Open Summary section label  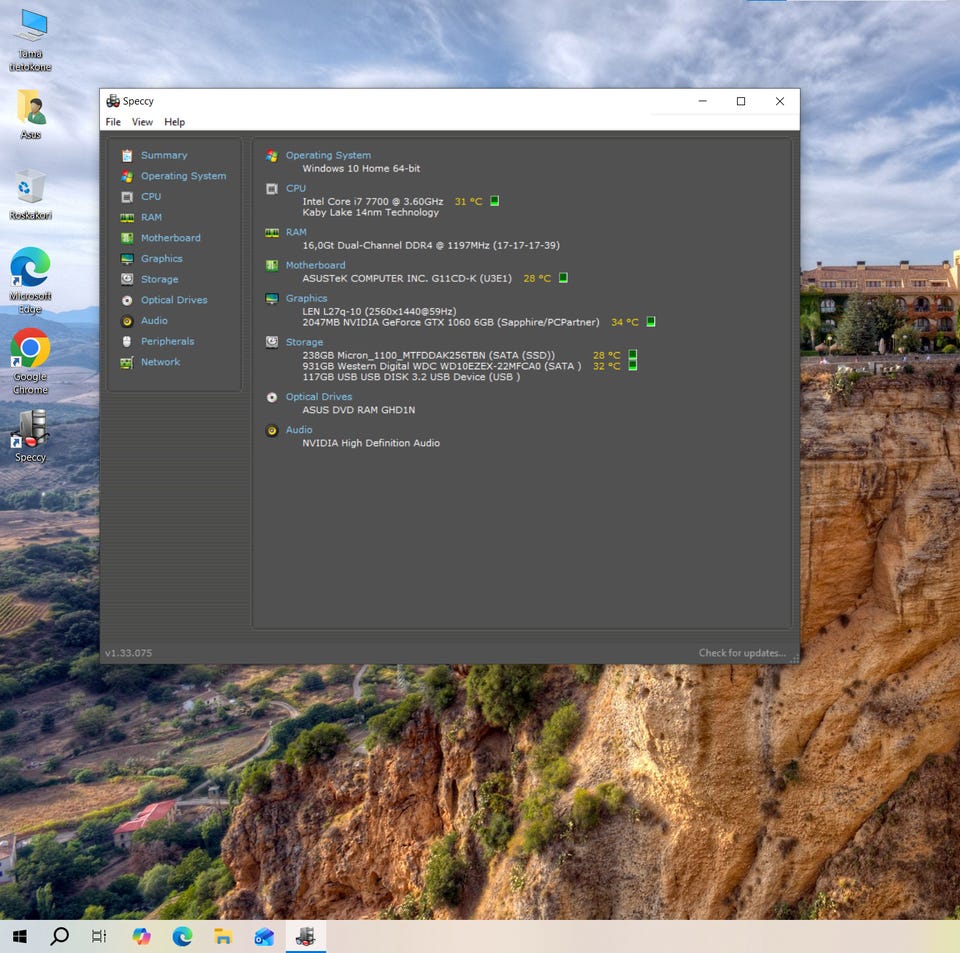(164, 155)
